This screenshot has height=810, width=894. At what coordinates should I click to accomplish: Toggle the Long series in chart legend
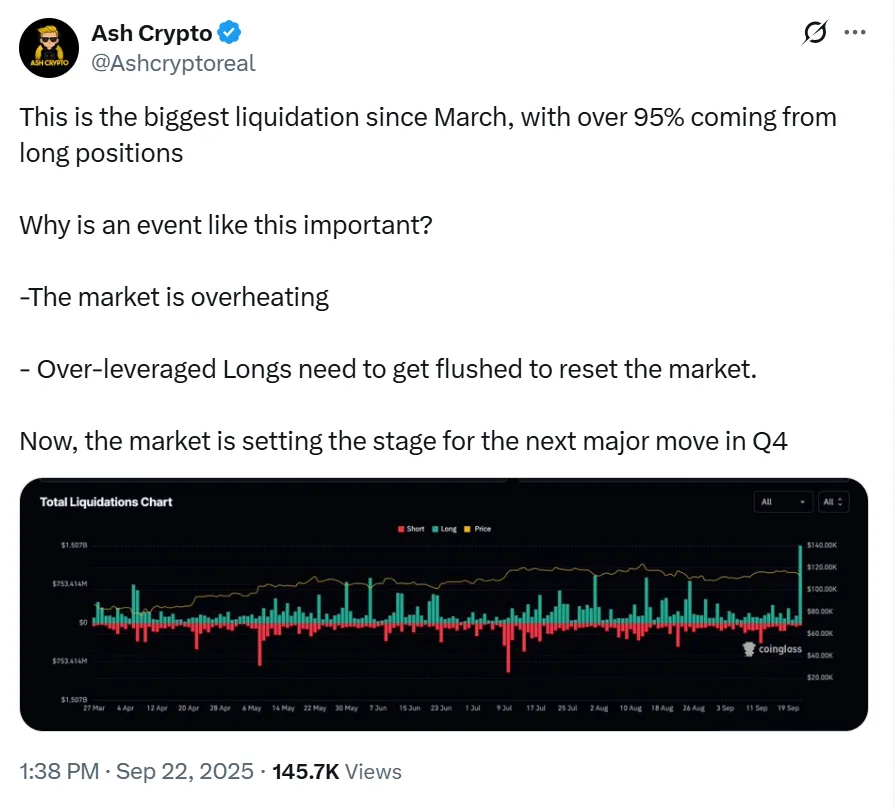pos(447,528)
